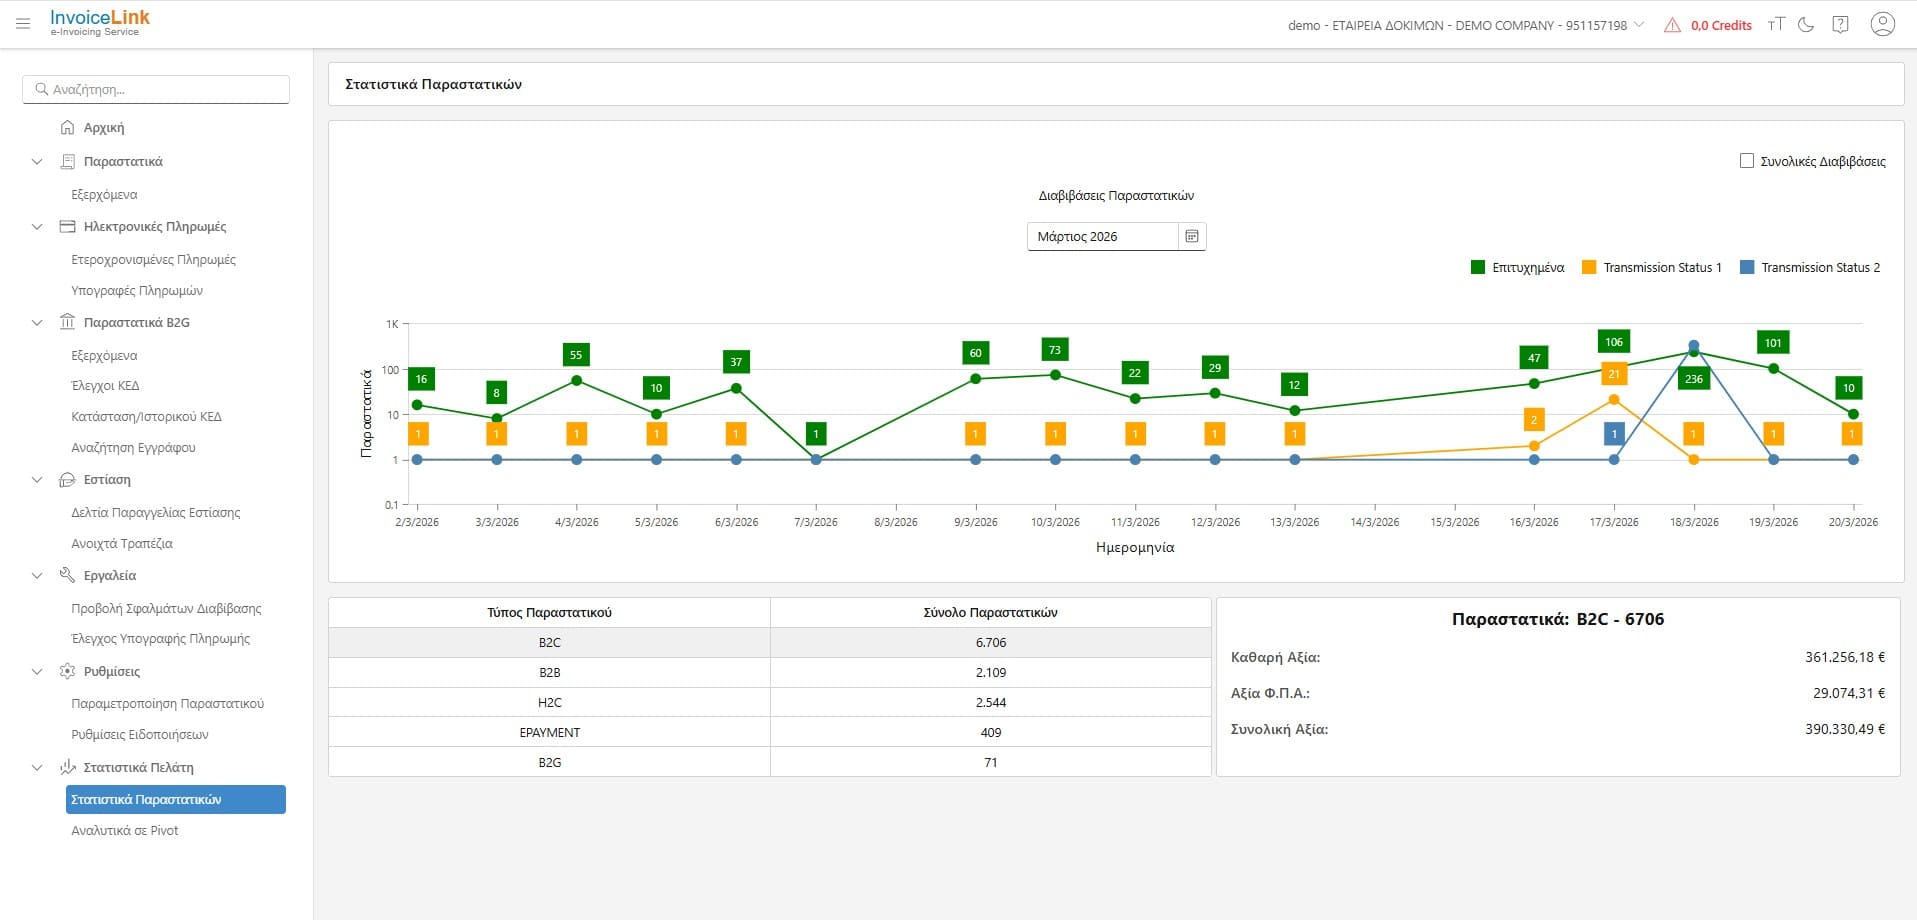Screen dimensions: 1917x920
Task: Toggle dark mode moon icon
Action: [x=1806, y=25]
